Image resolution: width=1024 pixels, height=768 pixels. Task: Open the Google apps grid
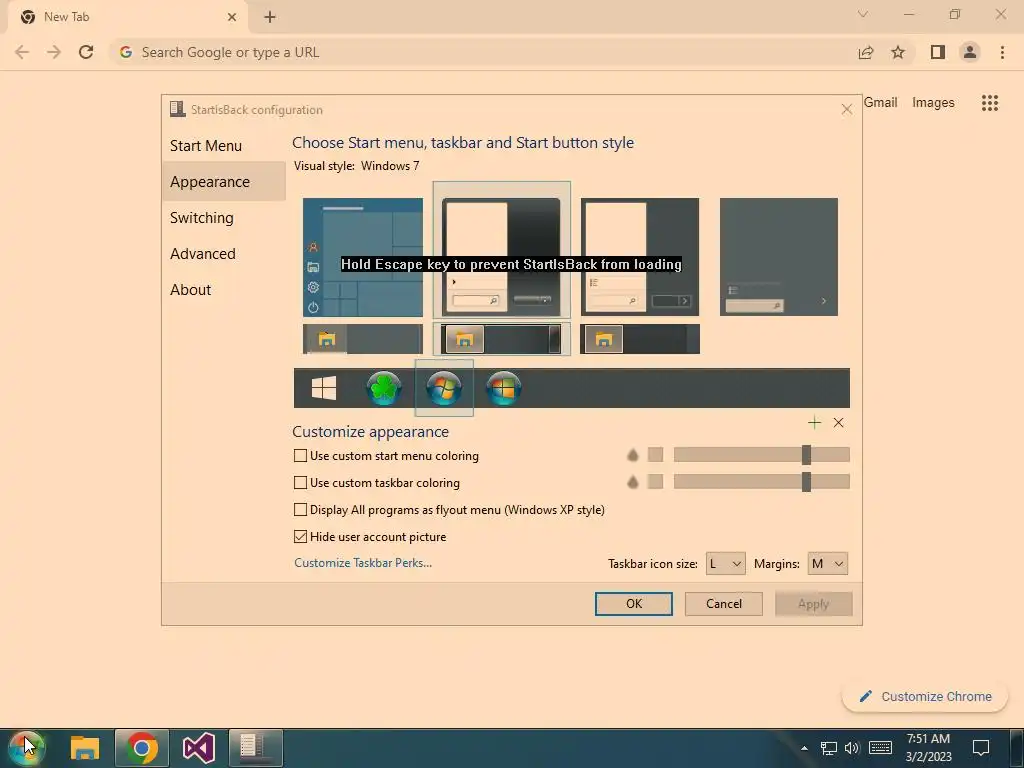click(x=990, y=103)
